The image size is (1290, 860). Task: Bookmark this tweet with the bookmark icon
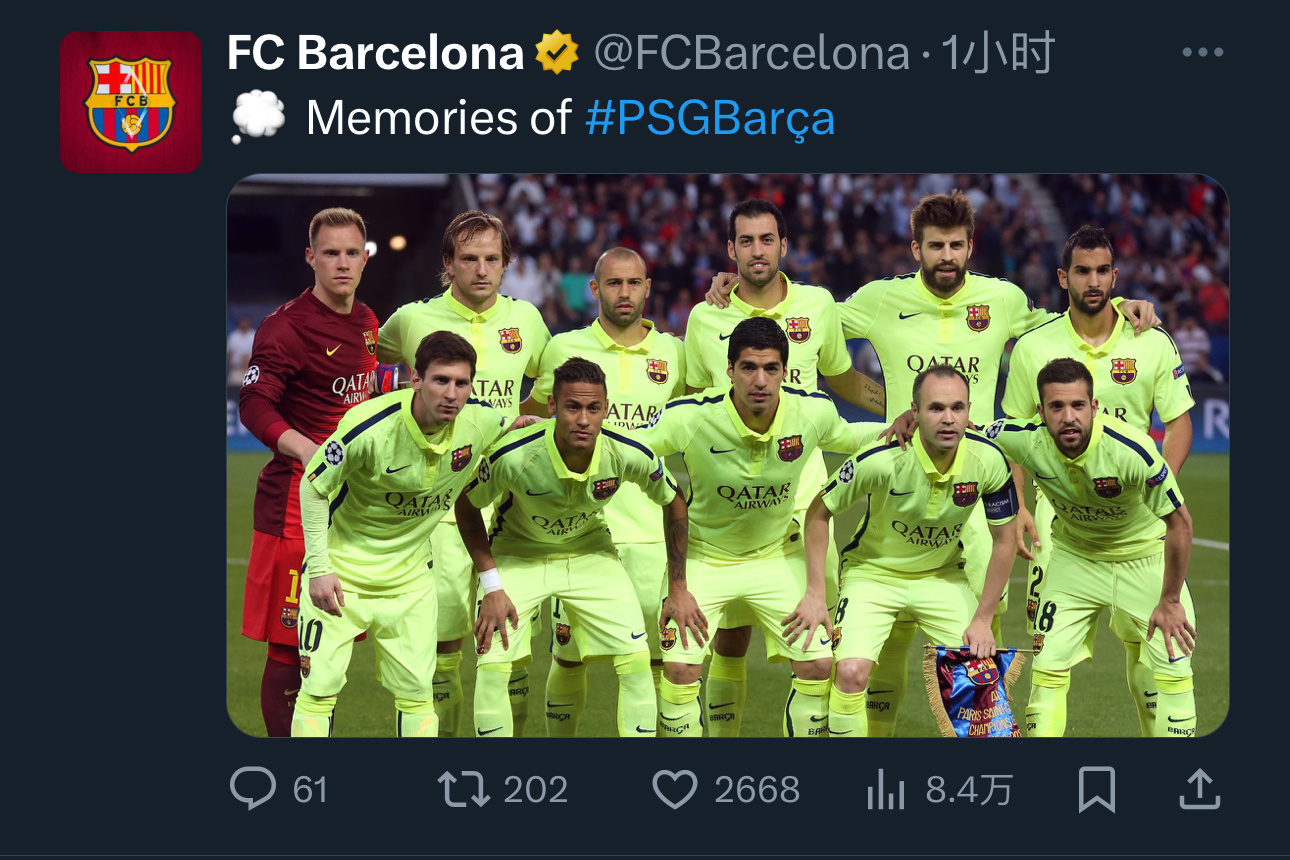point(1097,790)
